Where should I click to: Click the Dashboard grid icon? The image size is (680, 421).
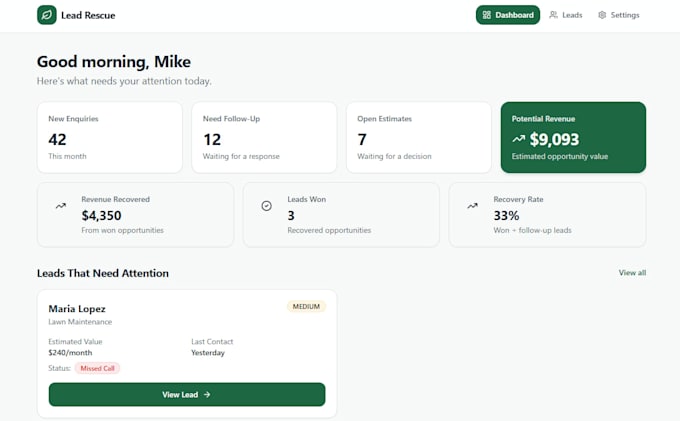[x=487, y=15]
